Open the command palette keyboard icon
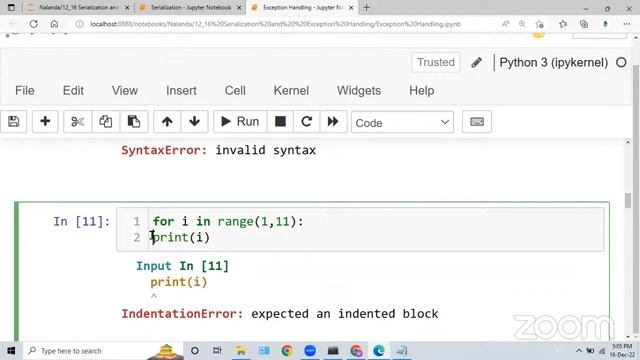Screen dimensions: 640x360 point(477,122)
